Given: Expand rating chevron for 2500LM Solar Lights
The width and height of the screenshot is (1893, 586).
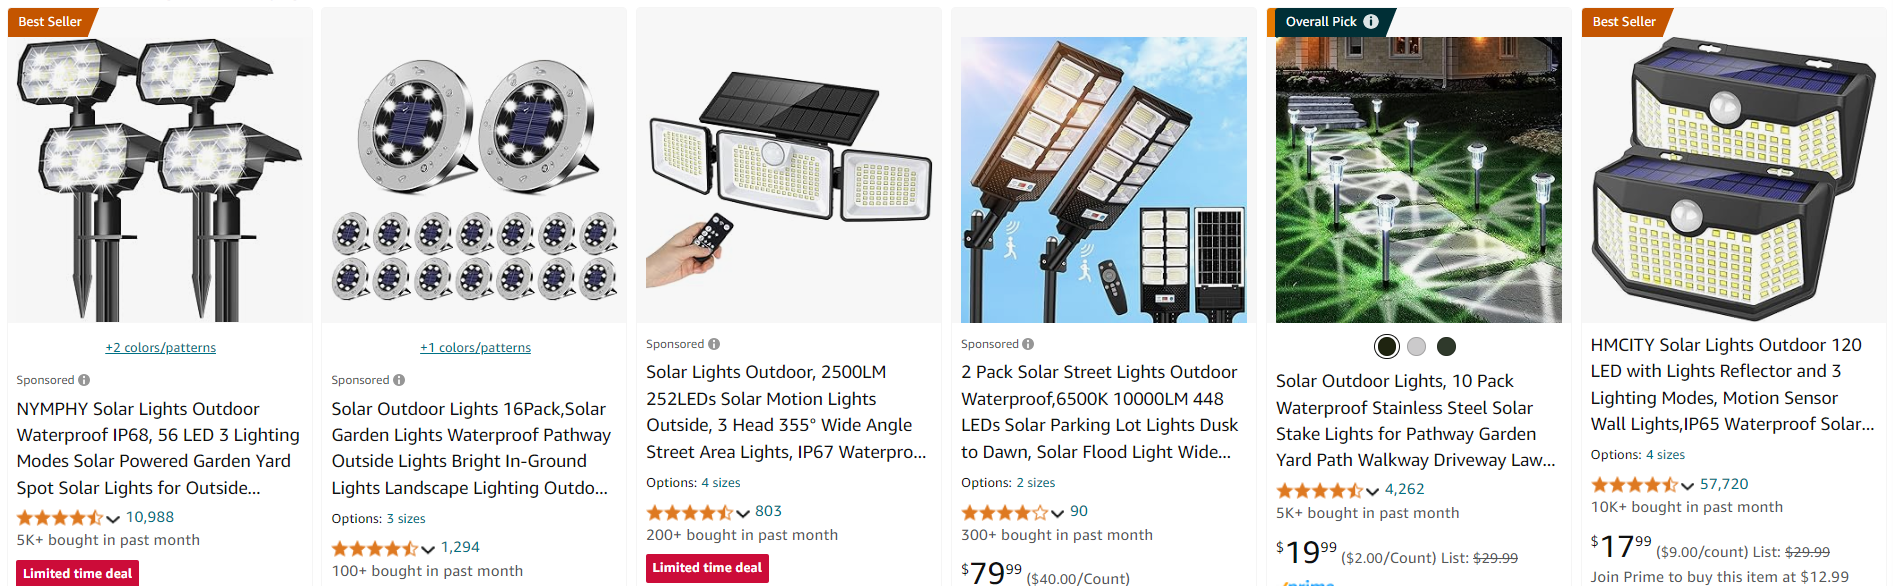Looking at the screenshot, I should pos(743,513).
